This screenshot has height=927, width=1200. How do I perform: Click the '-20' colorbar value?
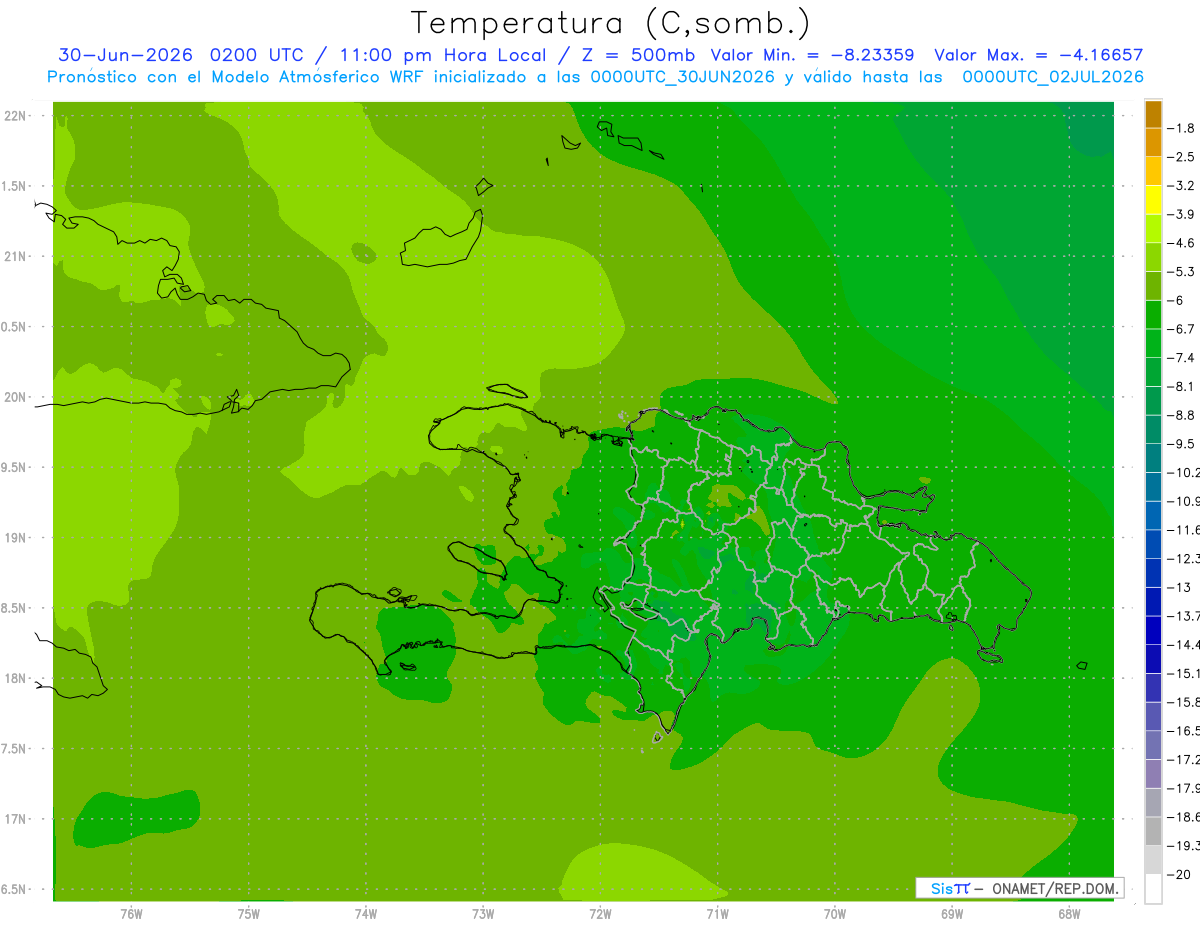tap(1179, 874)
